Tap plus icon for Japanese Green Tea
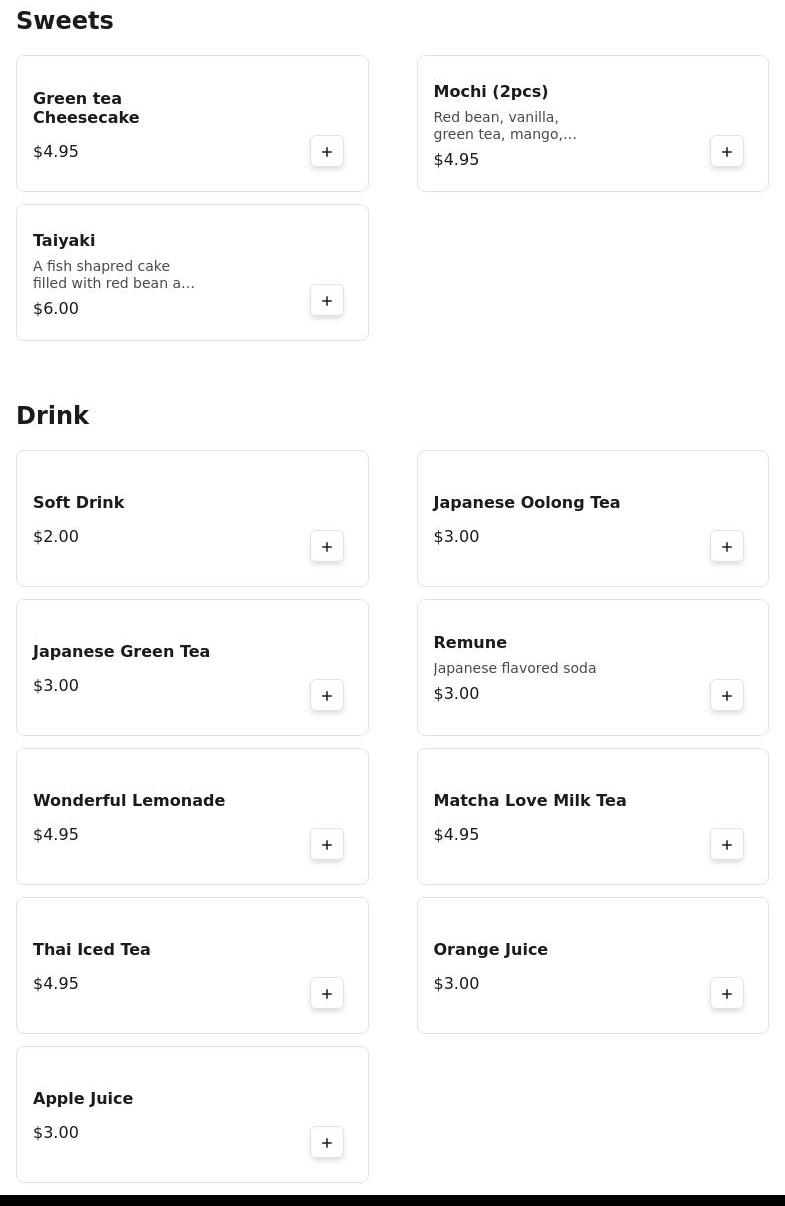The width and height of the screenshot is (785, 1206). tap(327, 696)
